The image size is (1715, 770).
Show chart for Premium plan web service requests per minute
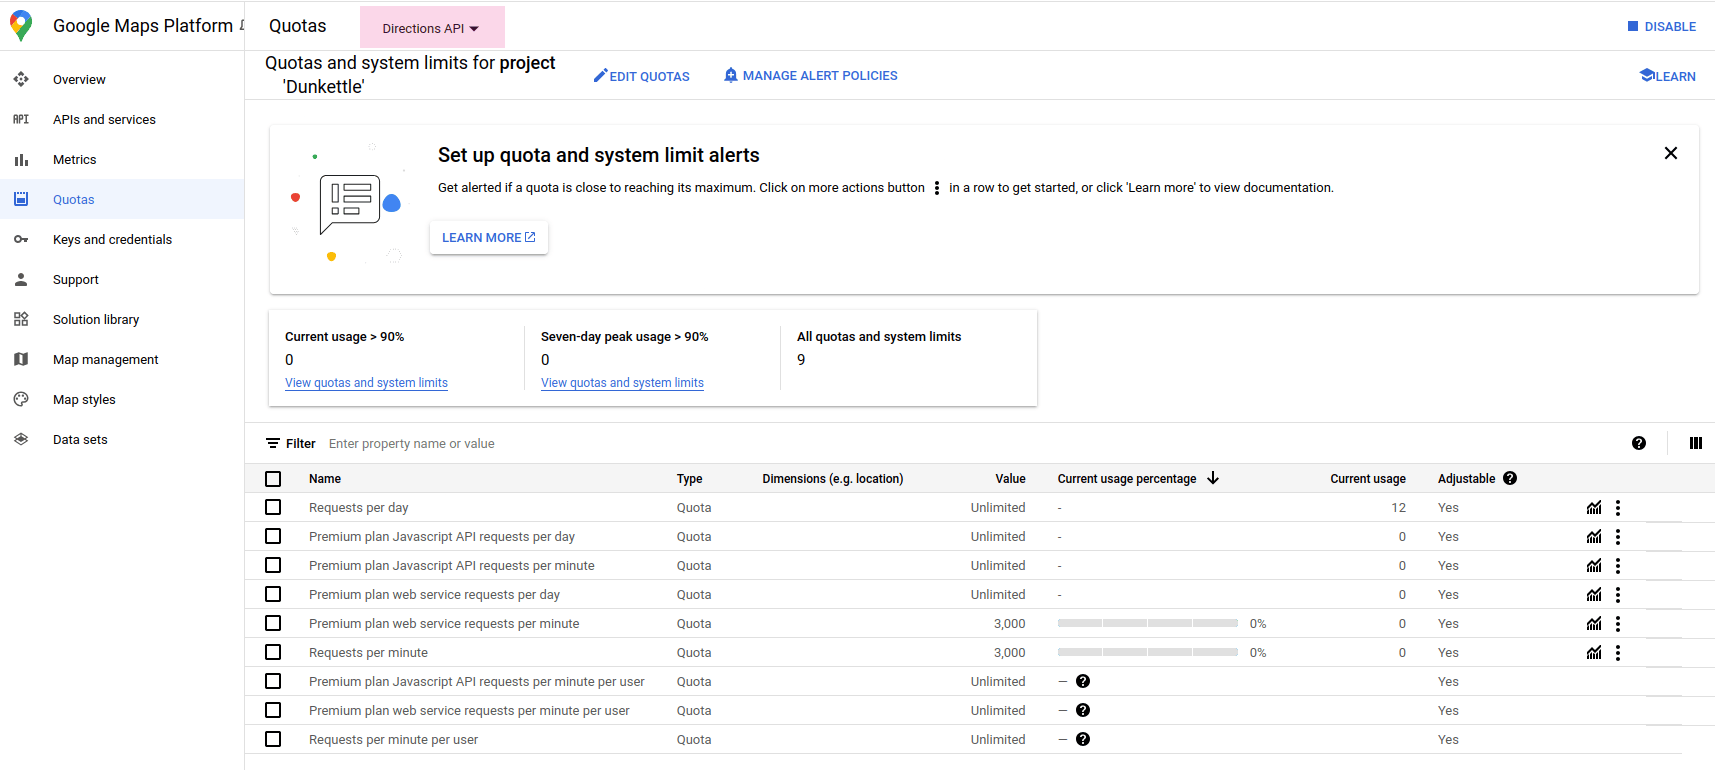pyautogui.click(x=1594, y=624)
